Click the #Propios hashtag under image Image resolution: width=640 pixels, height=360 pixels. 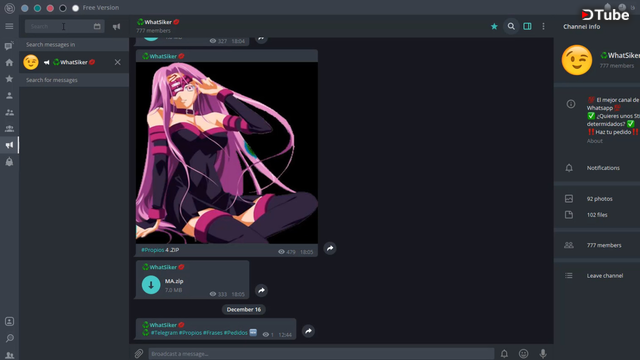click(x=152, y=250)
